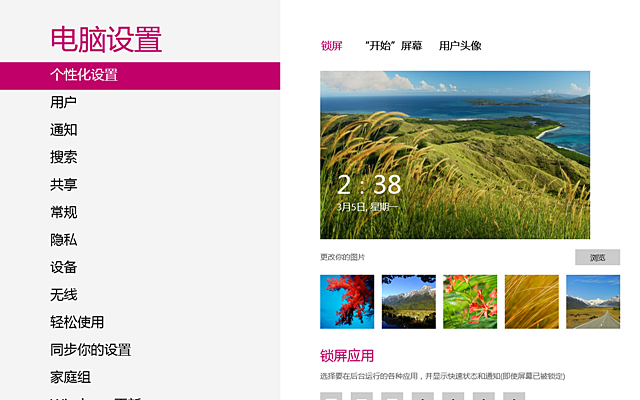Viewport: 640px width, 400px height.
Task: Choose the red coral thumbnail picture
Action: pyautogui.click(x=347, y=302)
